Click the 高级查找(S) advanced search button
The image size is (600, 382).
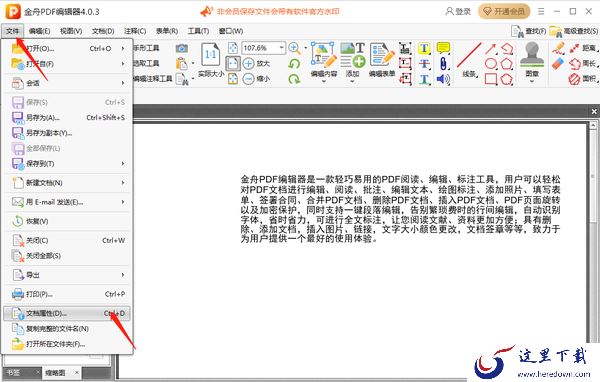click(574, 31)
